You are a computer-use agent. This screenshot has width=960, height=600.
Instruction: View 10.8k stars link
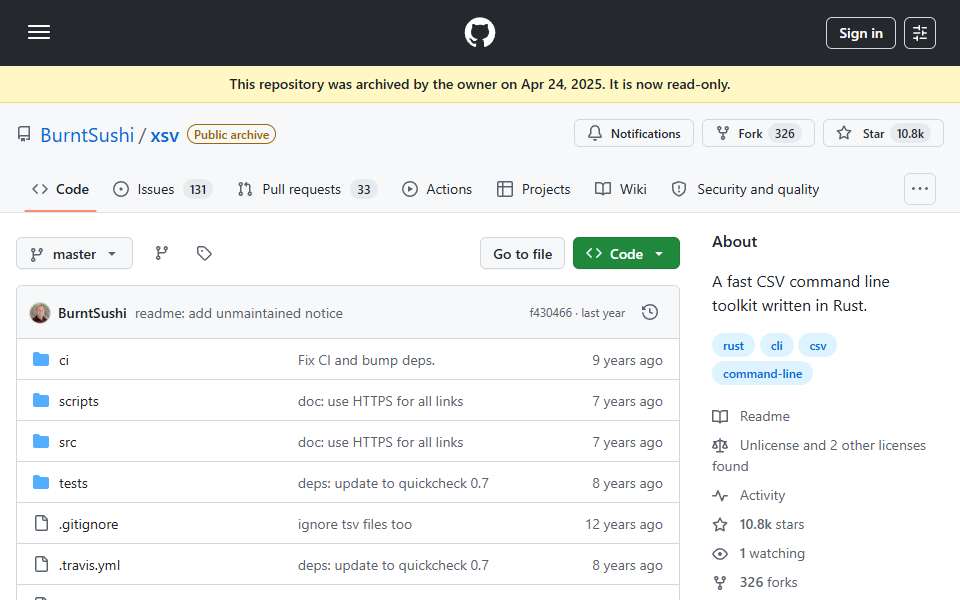[x=759, y=524]
